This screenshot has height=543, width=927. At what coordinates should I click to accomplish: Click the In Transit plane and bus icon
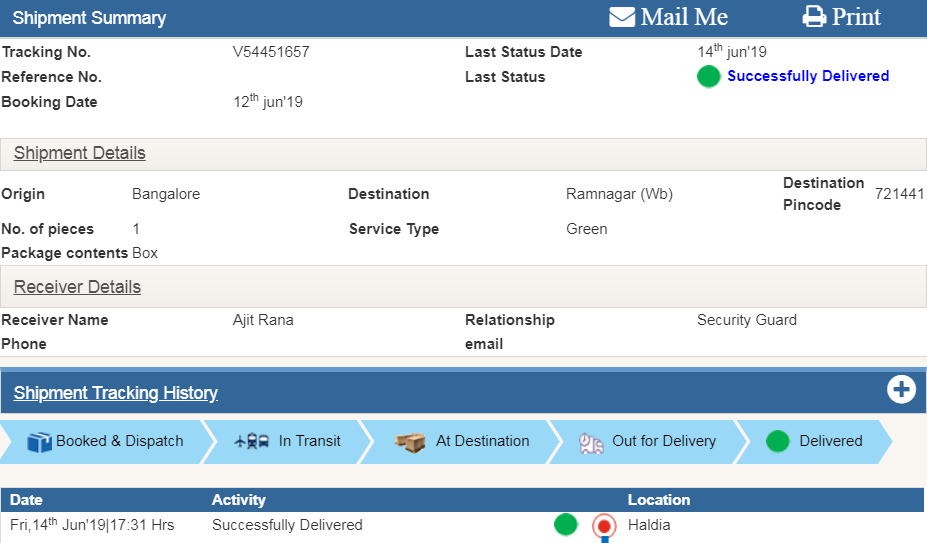point(252,441)
